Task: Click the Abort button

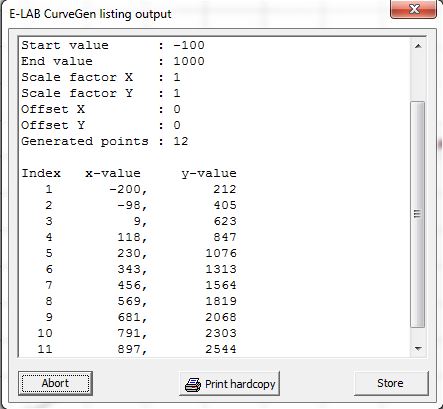Action: point(55,383)
